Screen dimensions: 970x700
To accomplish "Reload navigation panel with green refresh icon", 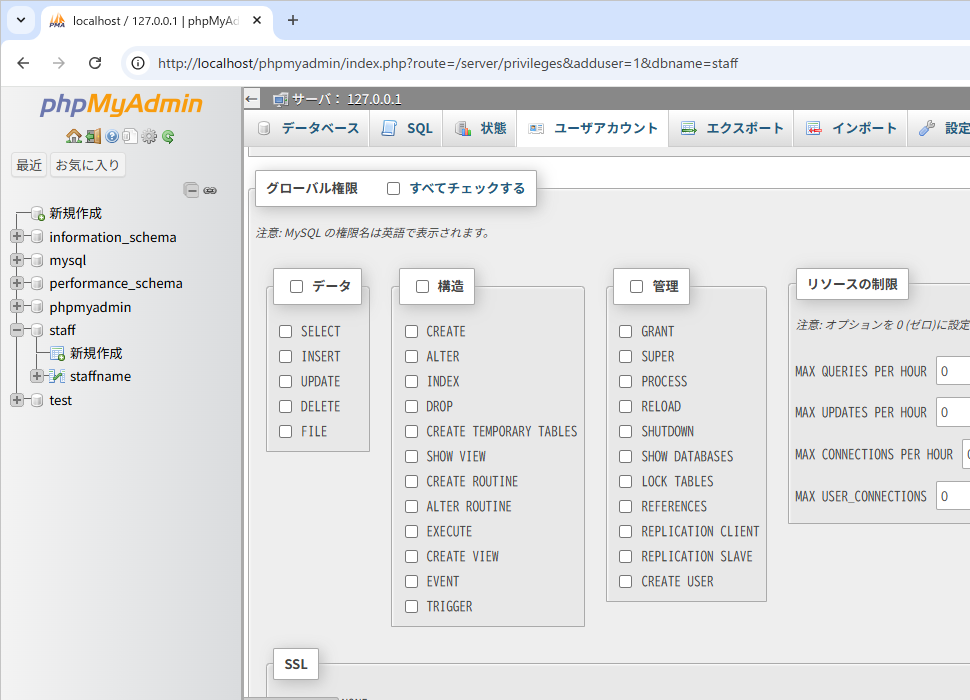I will point(168,137).
